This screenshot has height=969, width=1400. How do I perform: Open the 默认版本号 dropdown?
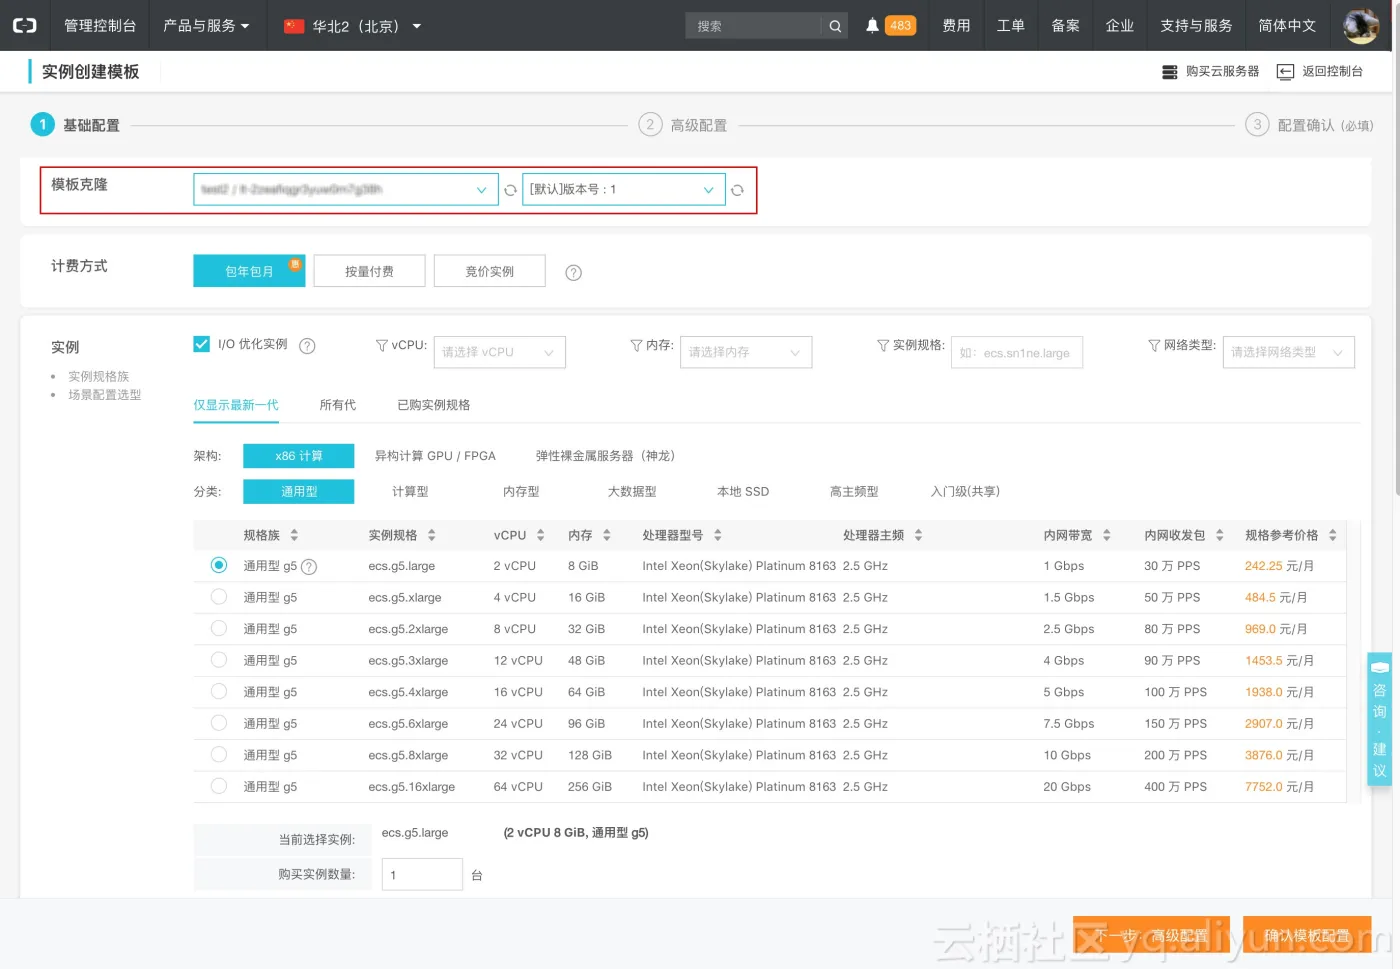tap(623, 190)
